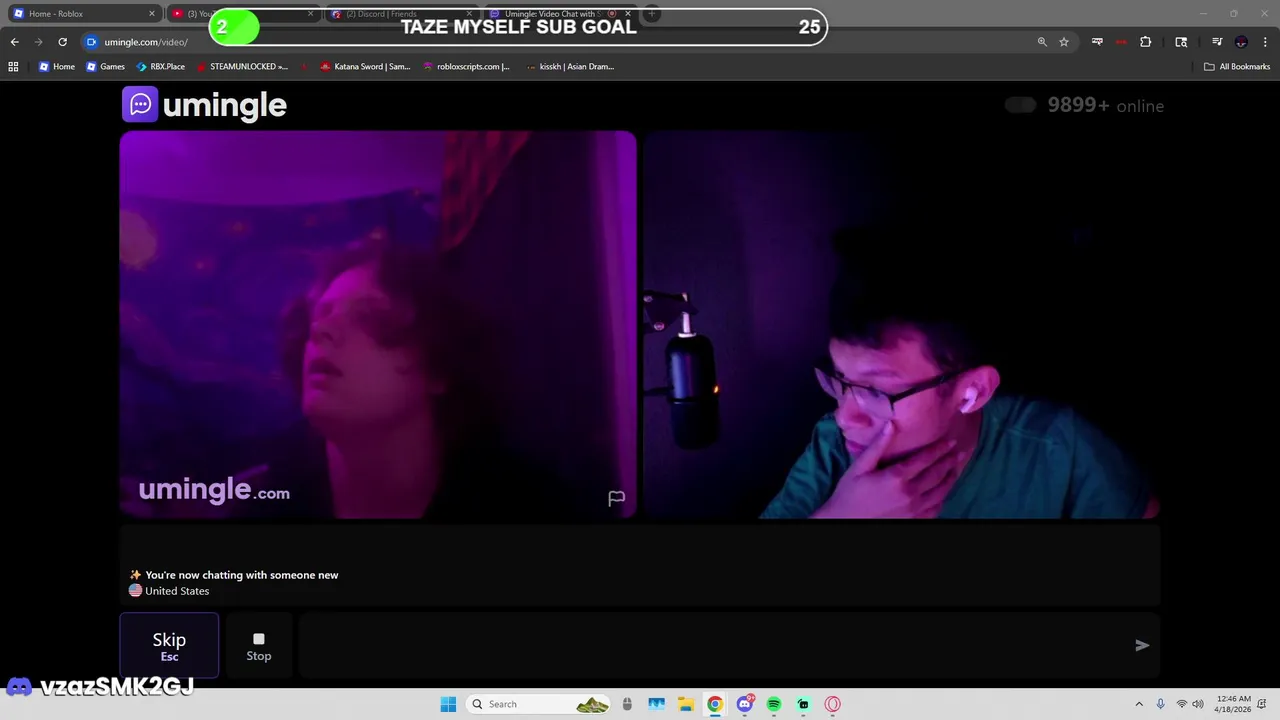This screenshot has width=1280, height=720.
Task: Open the Katana Sword bookmark
Action: click(365, 67)
